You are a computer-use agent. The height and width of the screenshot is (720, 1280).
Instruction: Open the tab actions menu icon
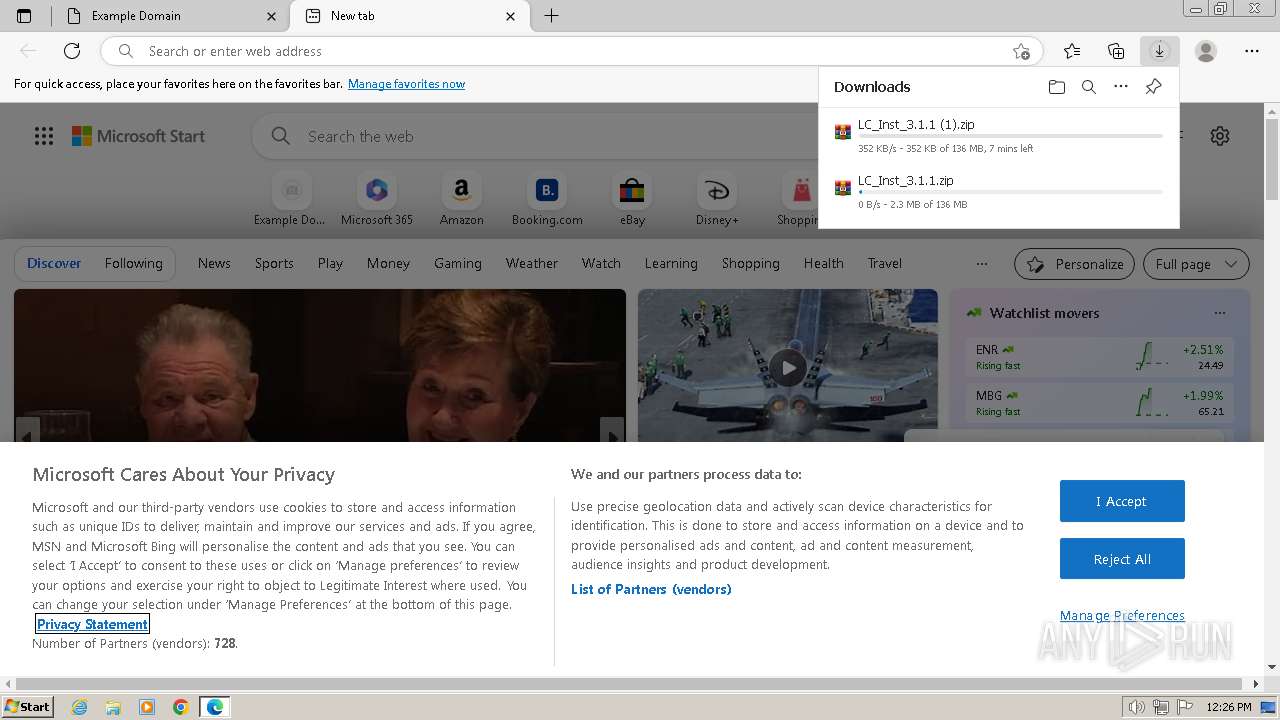pos(24,16)
